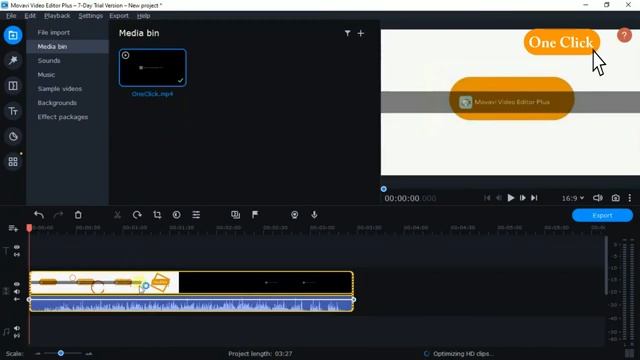The height and width of the screenshot is (360, 640).
Task: Toggle title track visibility eye
Action: coord(17,247)
